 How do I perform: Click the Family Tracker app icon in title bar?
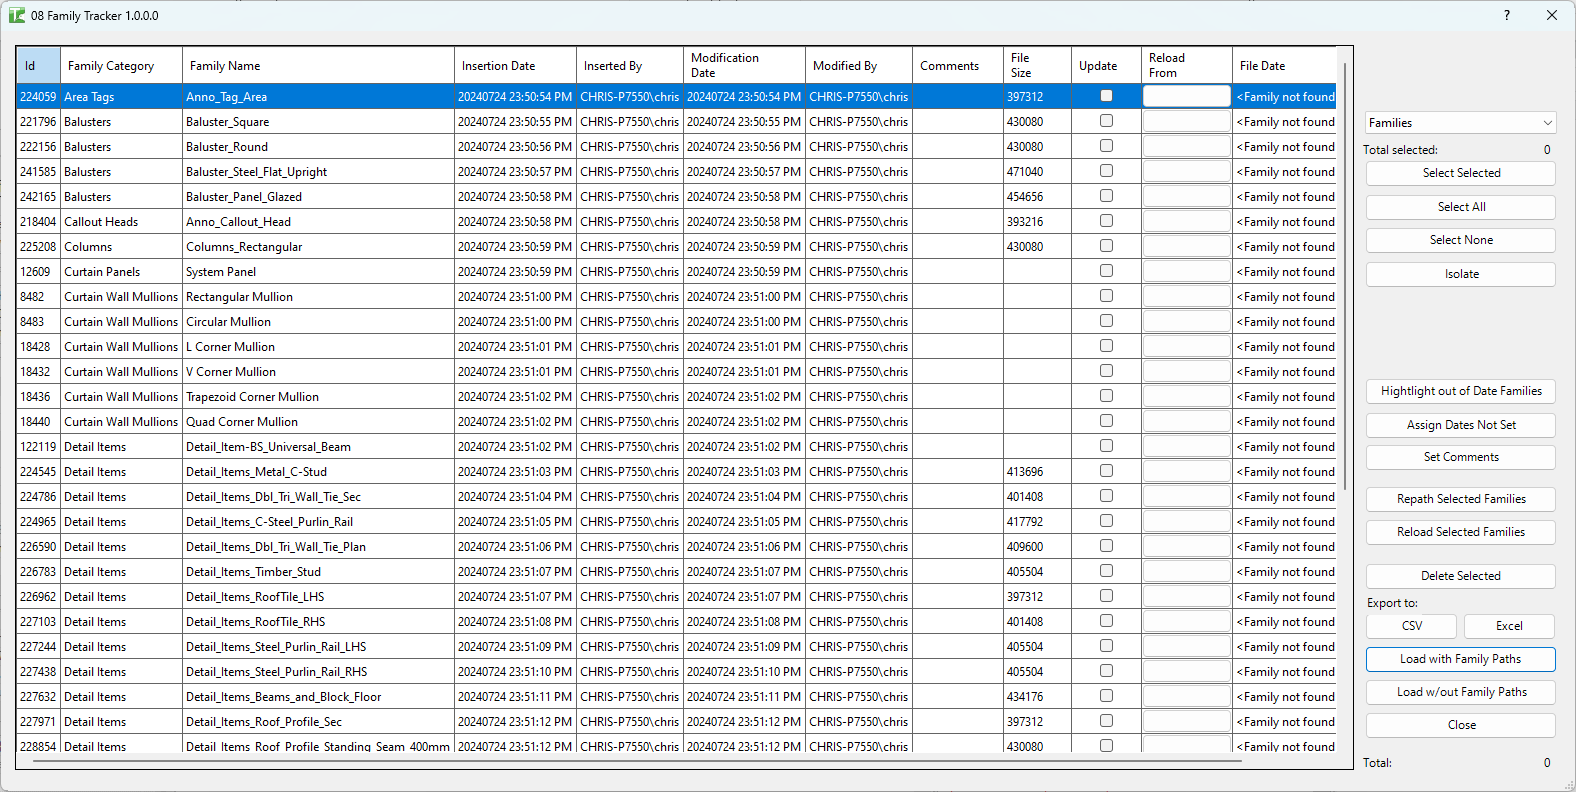click(x=17, y=15)
